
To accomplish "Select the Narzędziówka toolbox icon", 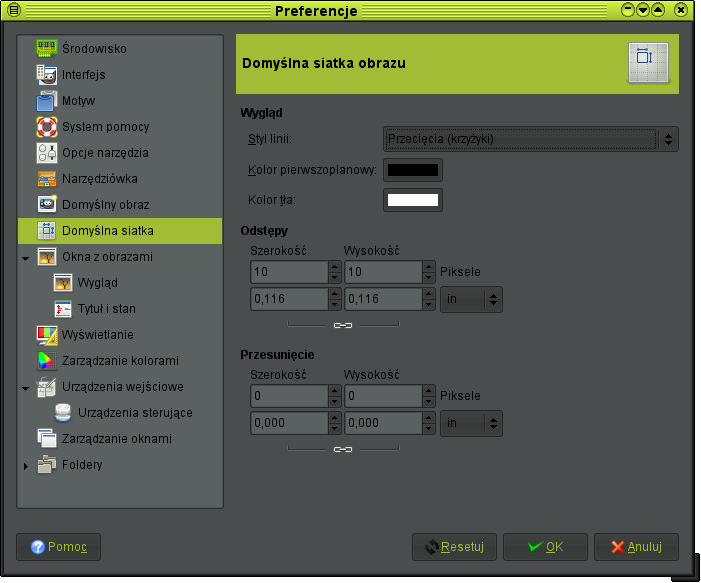I will 47,178.
